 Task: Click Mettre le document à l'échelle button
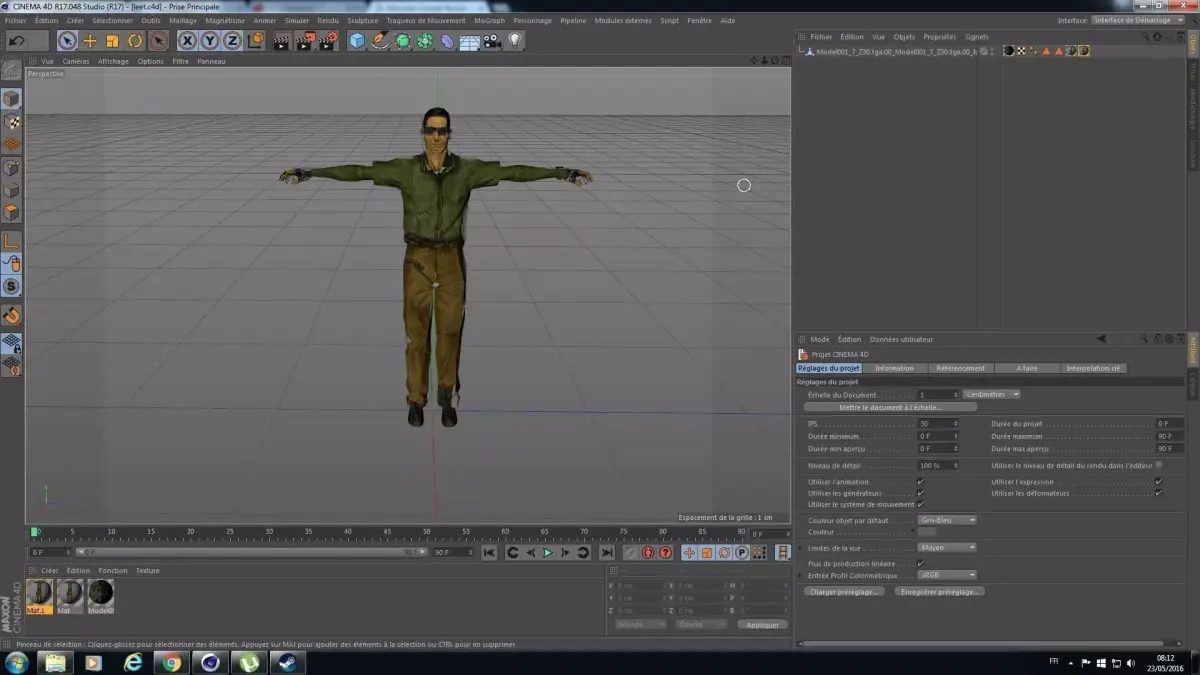890,408
